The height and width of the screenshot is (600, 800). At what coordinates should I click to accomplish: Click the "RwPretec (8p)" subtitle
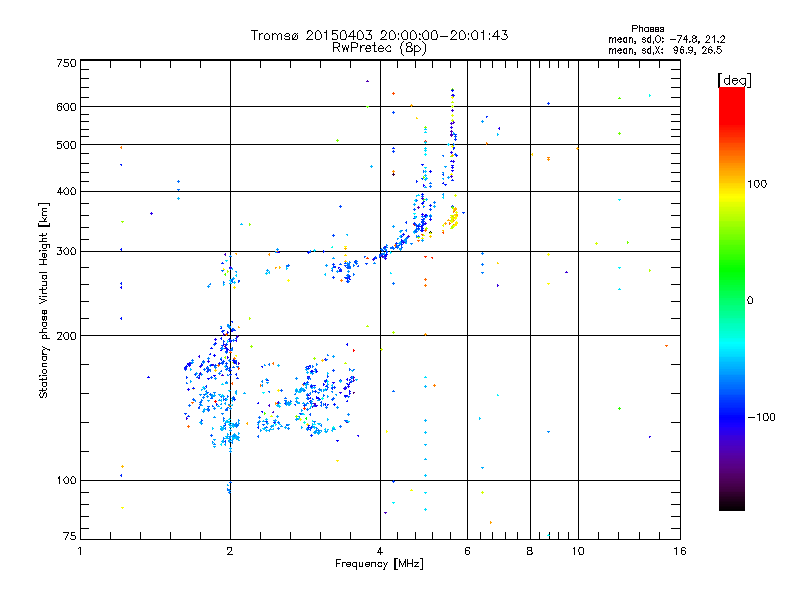(379, 48)
